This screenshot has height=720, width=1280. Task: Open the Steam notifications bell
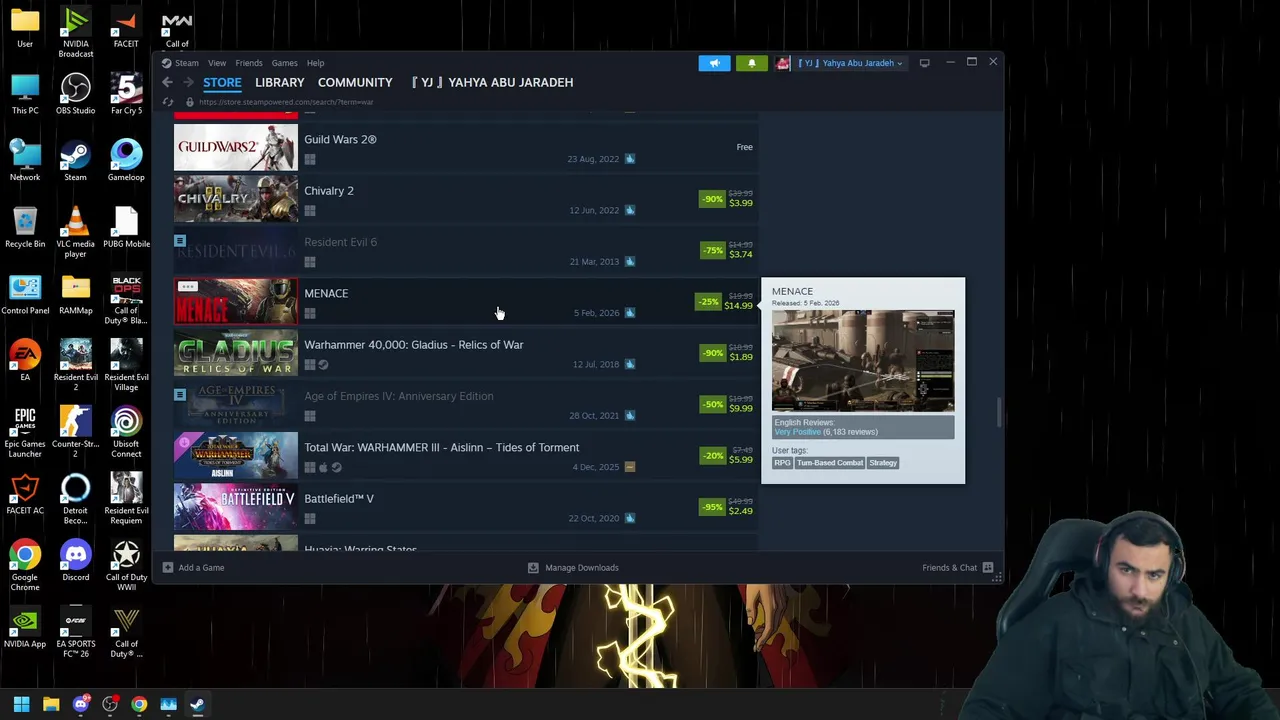tap(752, 63)
